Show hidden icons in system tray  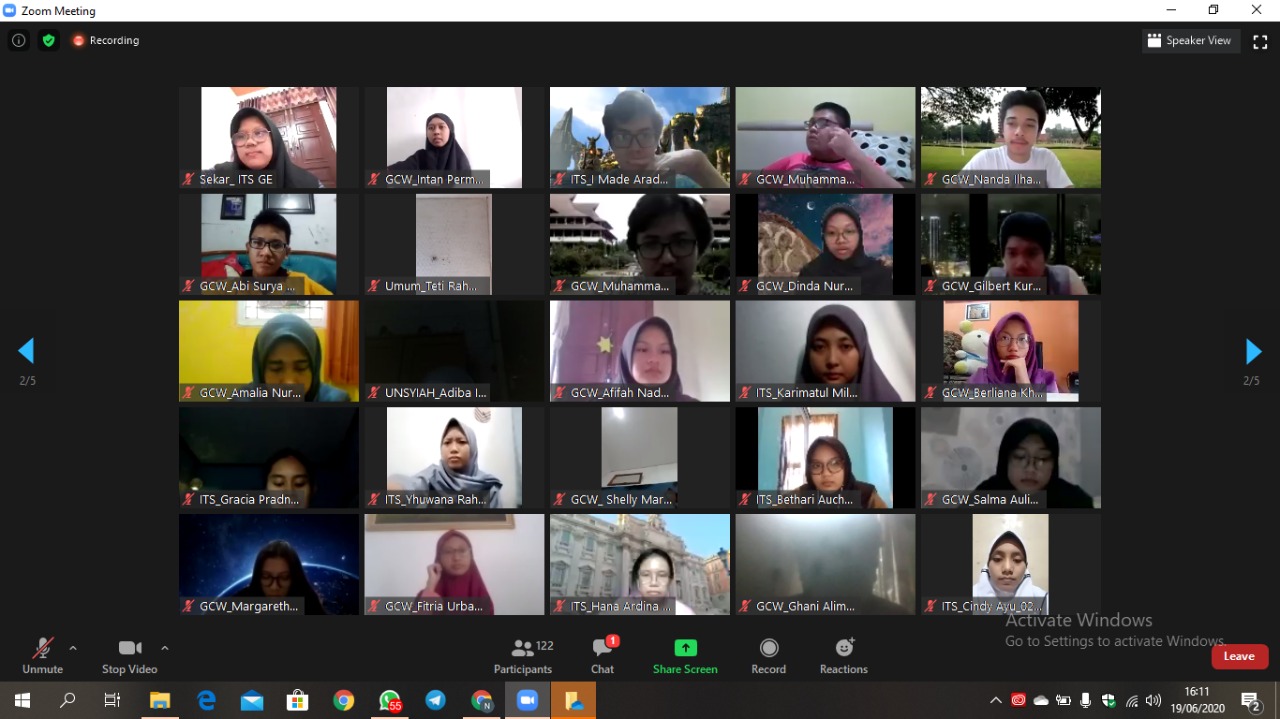pyautogui.click(x=995, y=701)
